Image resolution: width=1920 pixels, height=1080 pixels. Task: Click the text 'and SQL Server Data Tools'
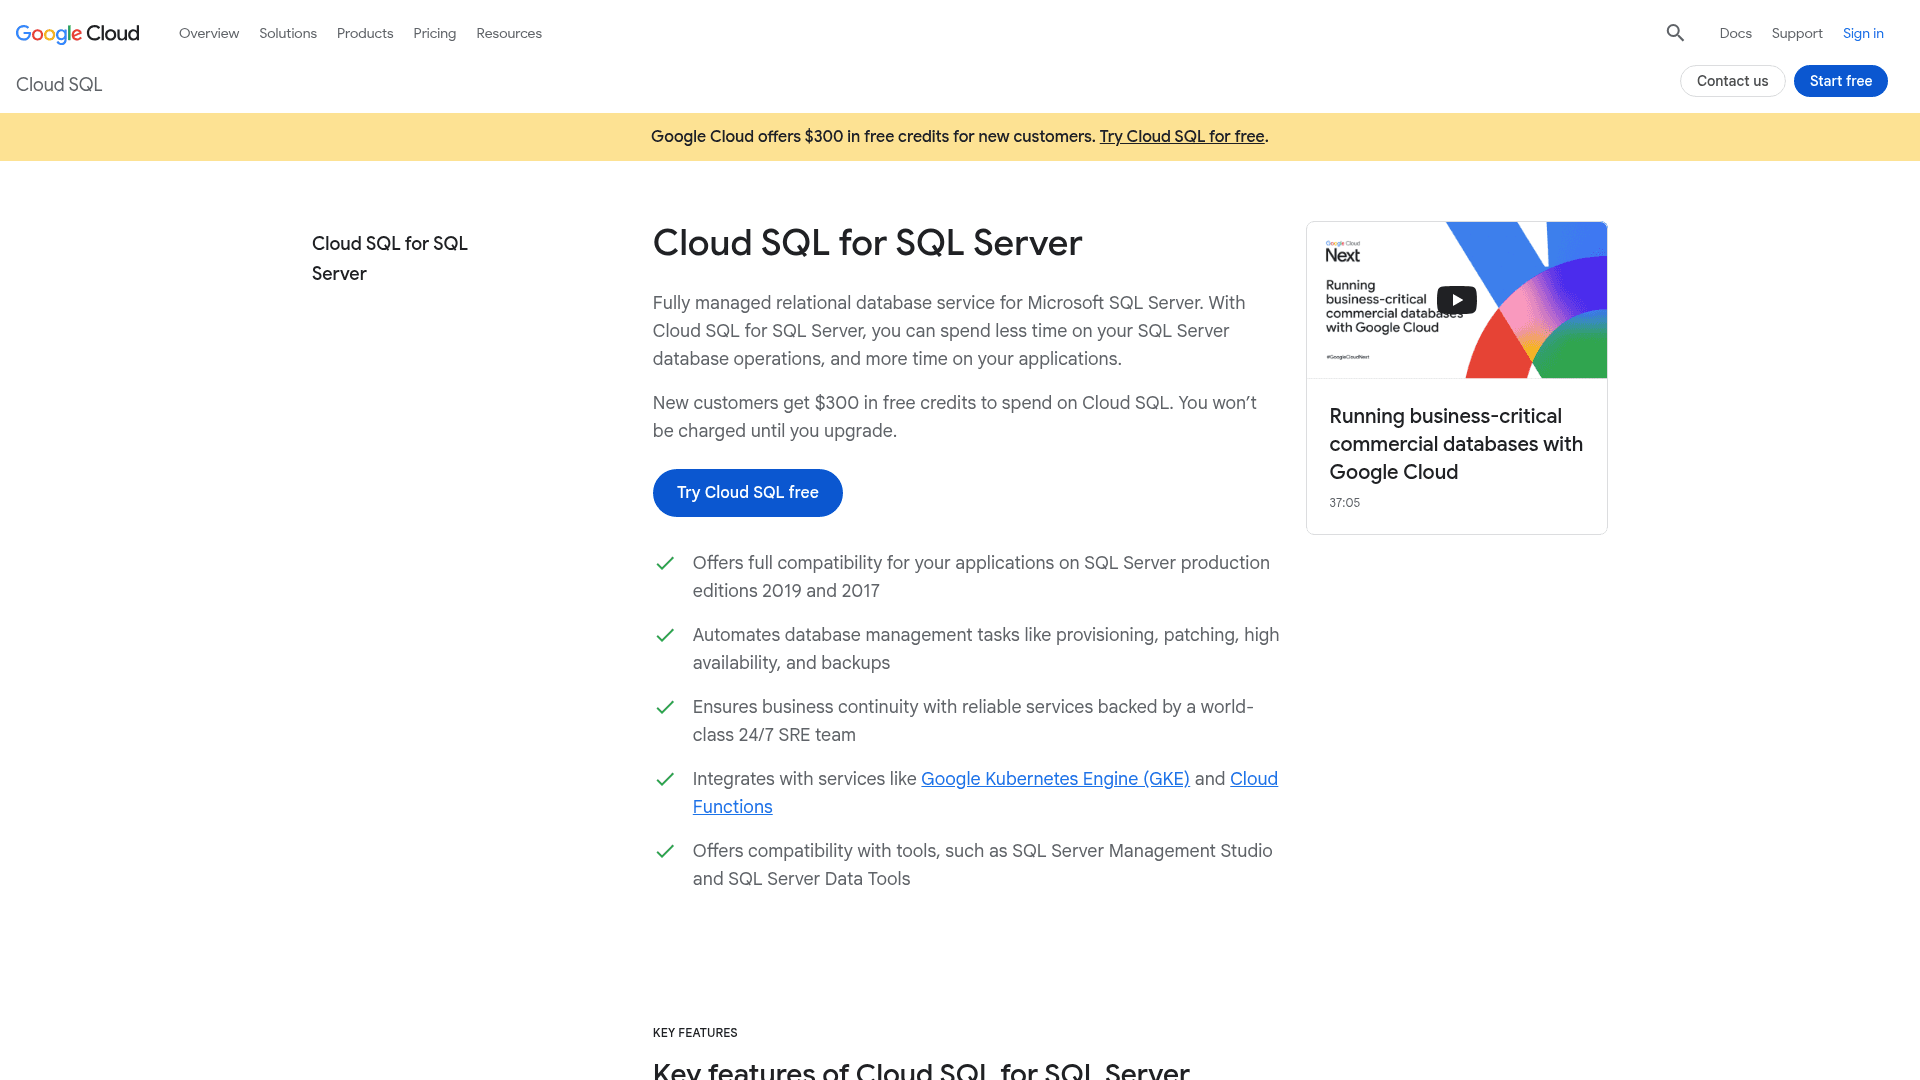pos(801,879)
